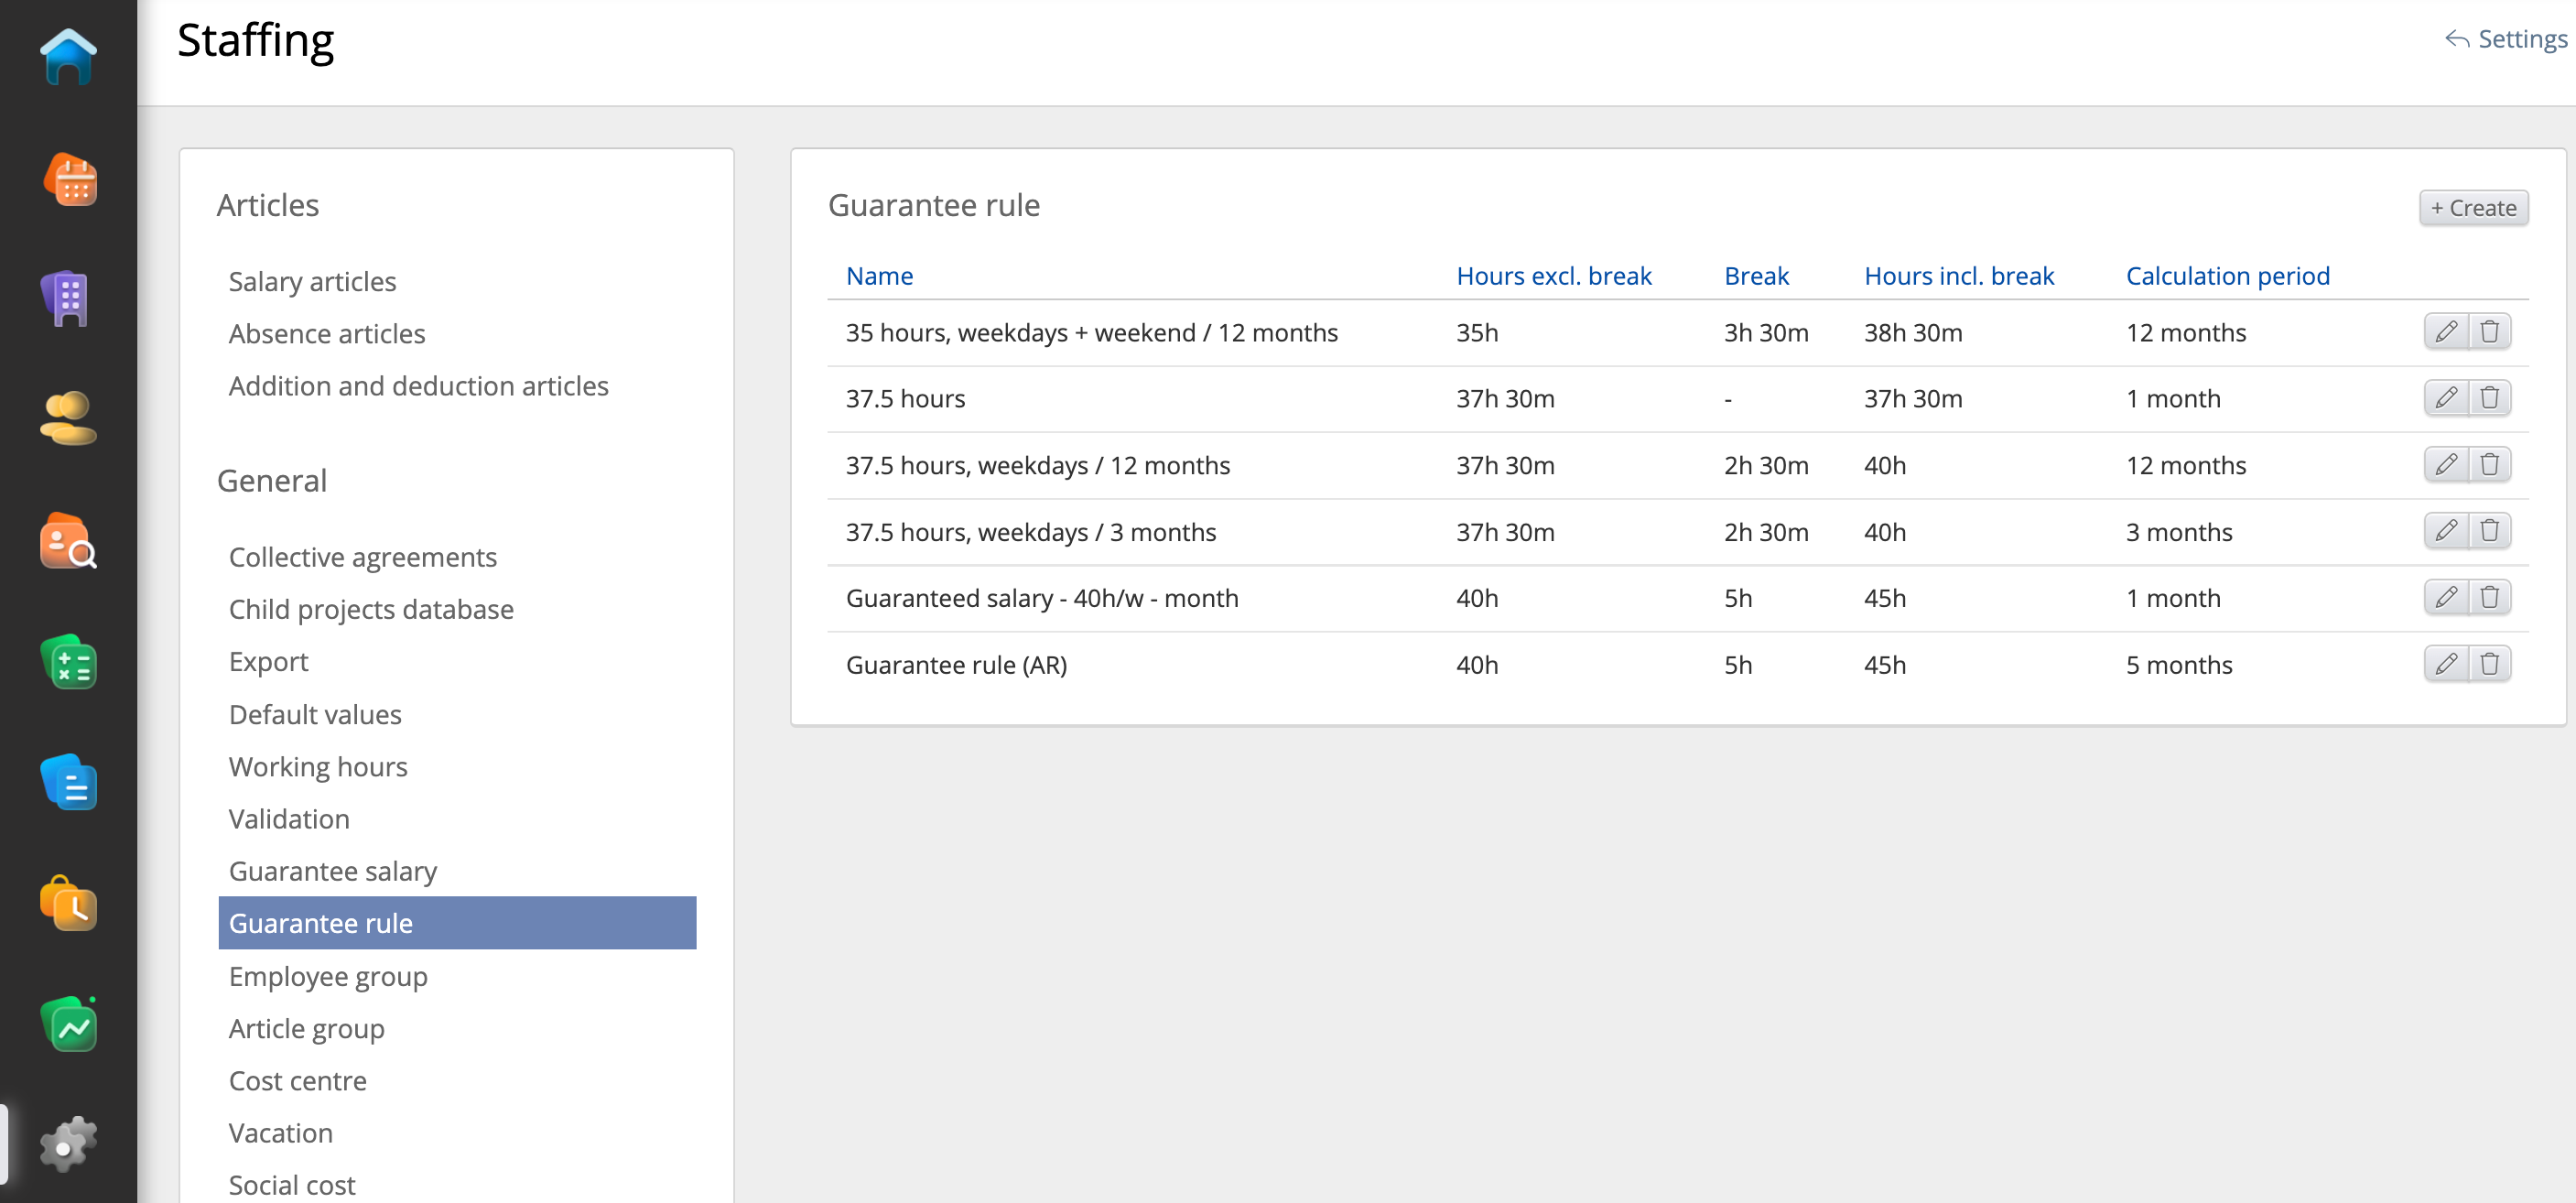Open the green chart analytics icon

pyautogui.click(x=68, y=1024)
